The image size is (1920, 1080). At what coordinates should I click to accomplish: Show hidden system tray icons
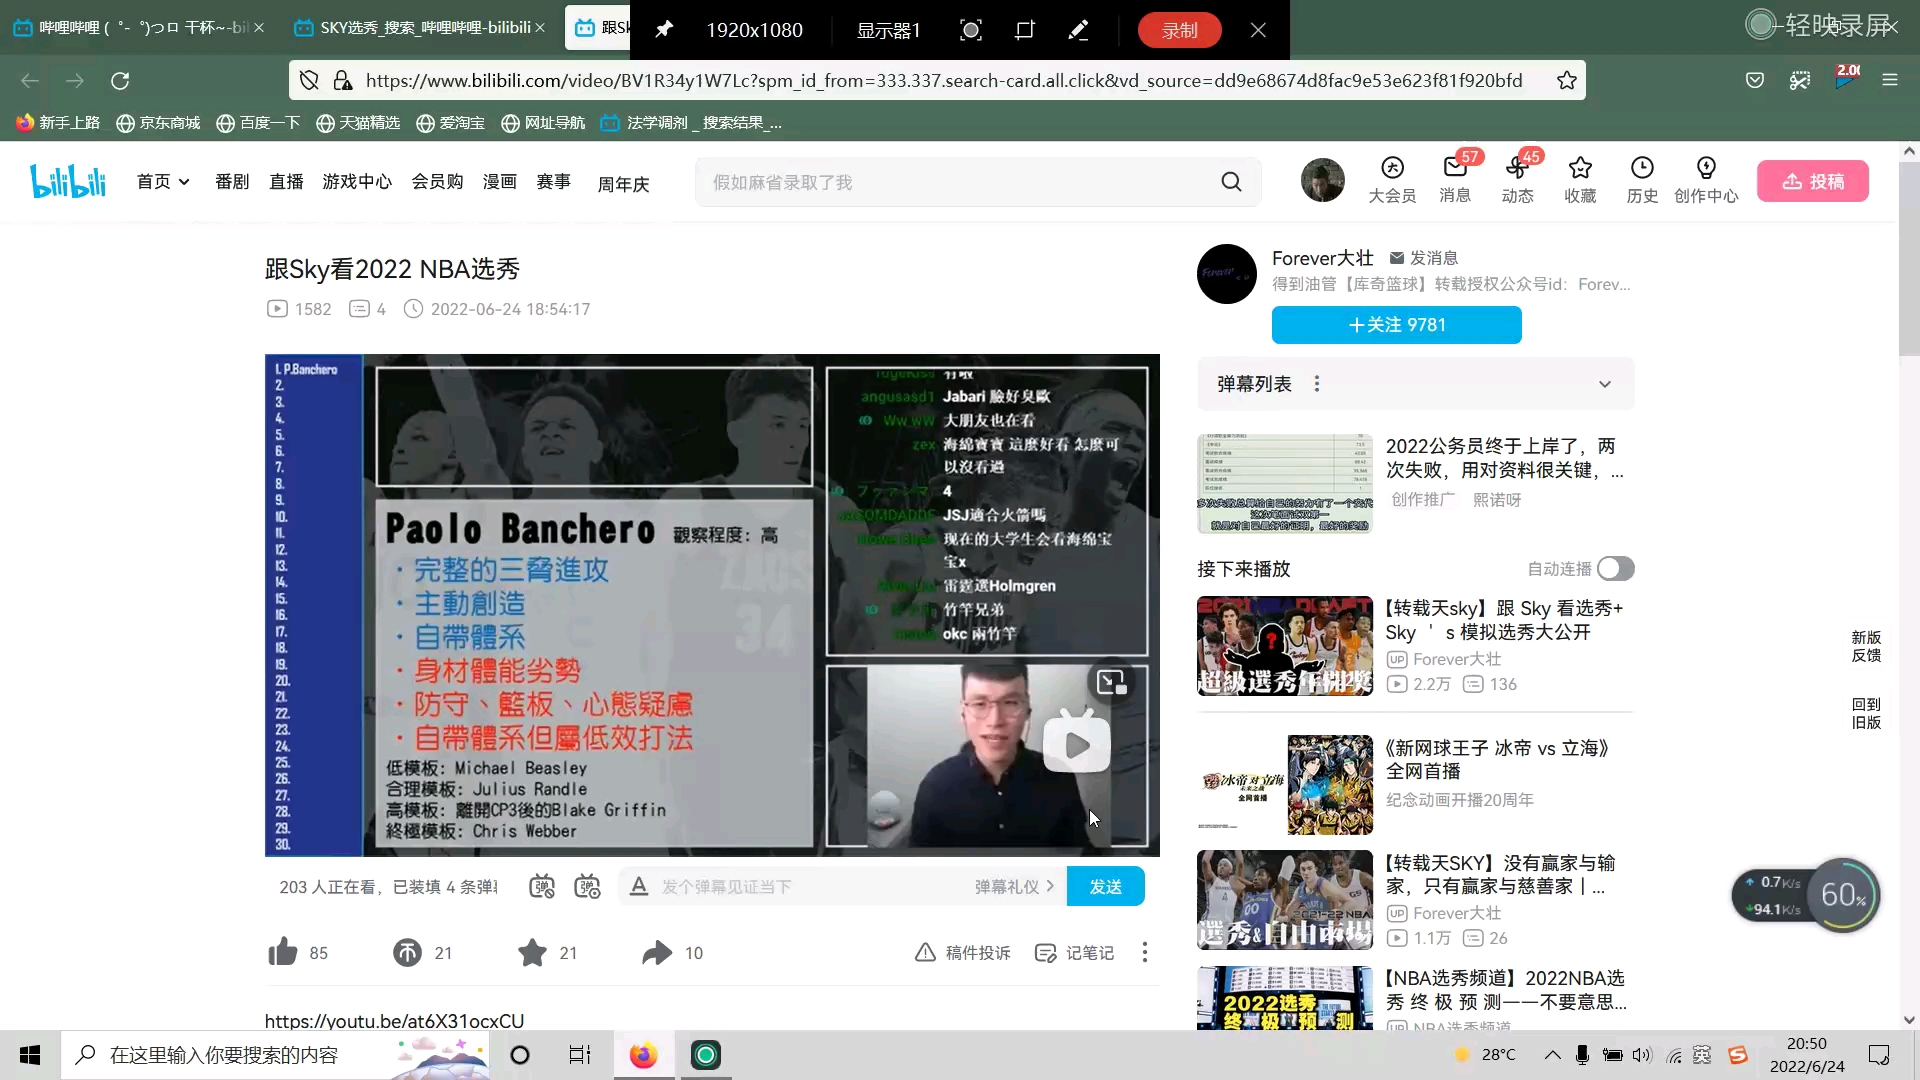[x=1552, y=1055]
